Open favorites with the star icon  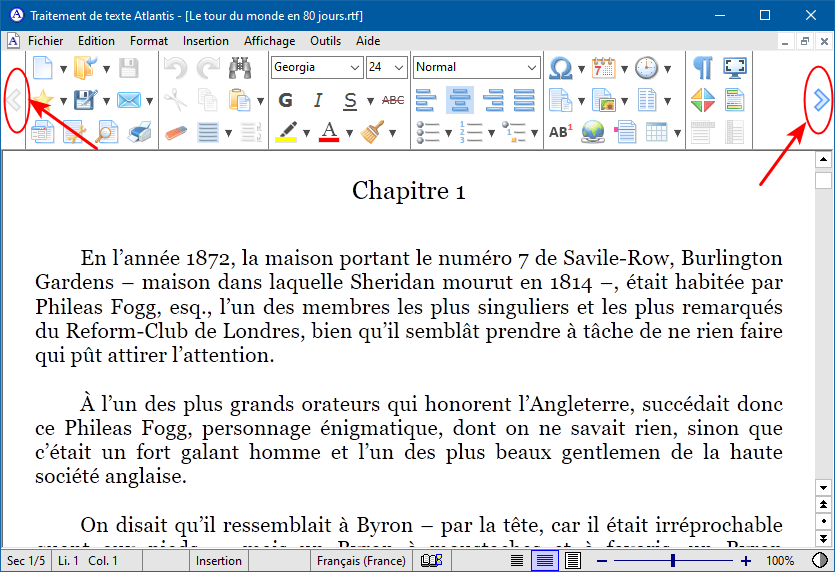click(43, 100)
